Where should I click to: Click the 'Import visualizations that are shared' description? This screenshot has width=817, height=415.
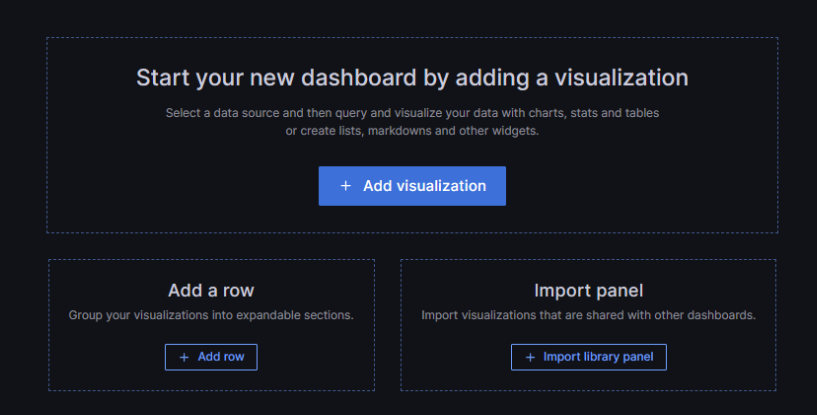pyautogui.click(x=589, y=315)
